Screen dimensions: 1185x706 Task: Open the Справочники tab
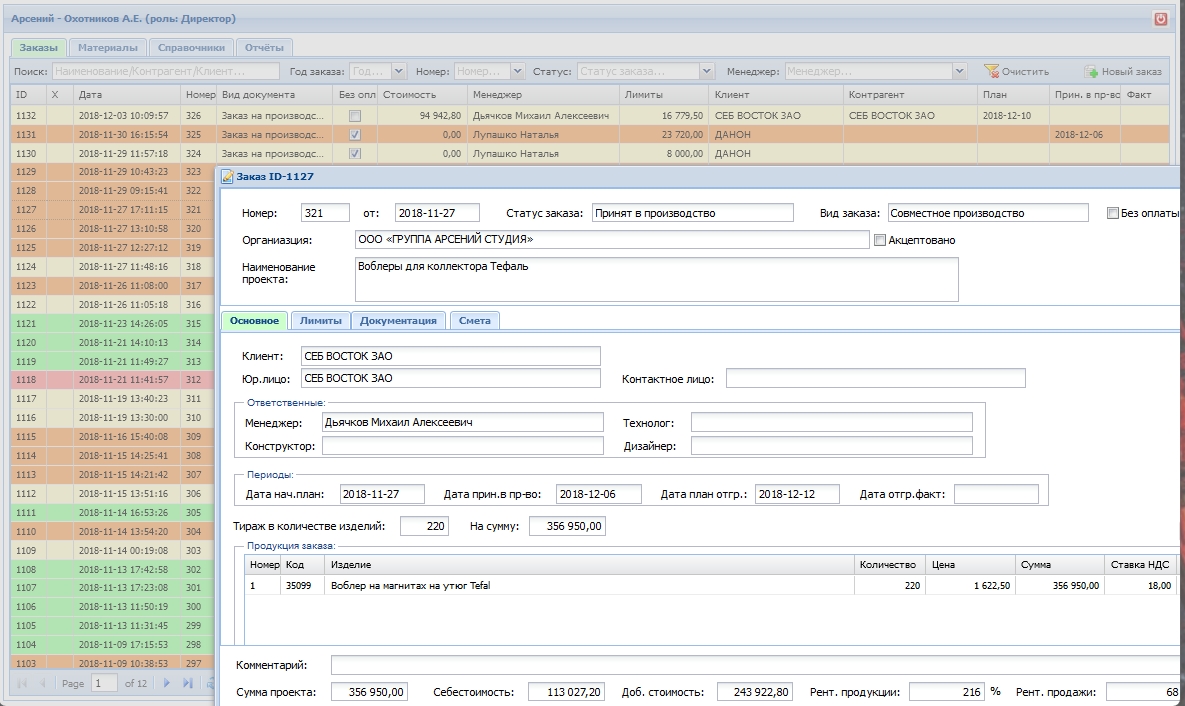pos(192,47)
